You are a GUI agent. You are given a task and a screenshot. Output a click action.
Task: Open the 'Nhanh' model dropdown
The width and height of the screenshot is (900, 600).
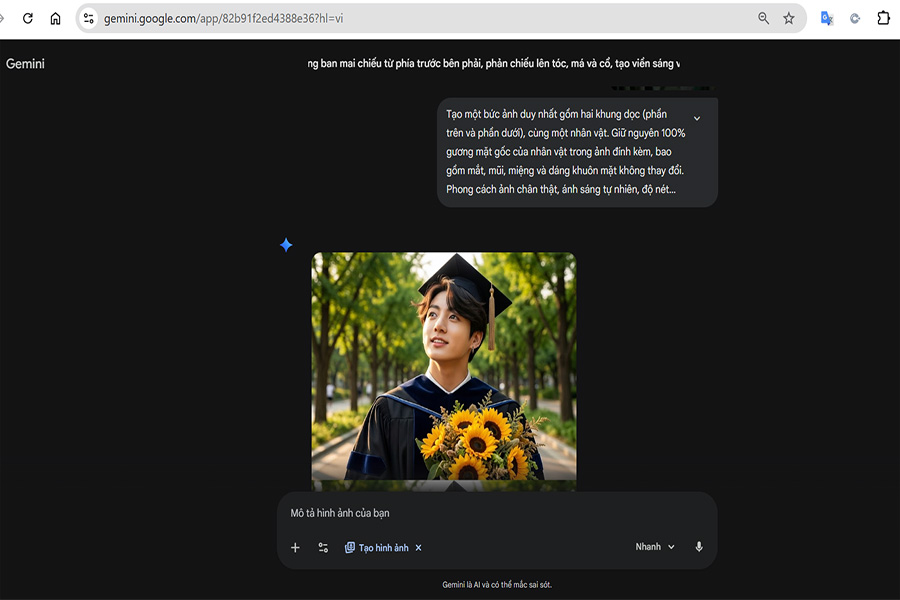(655, 547)
